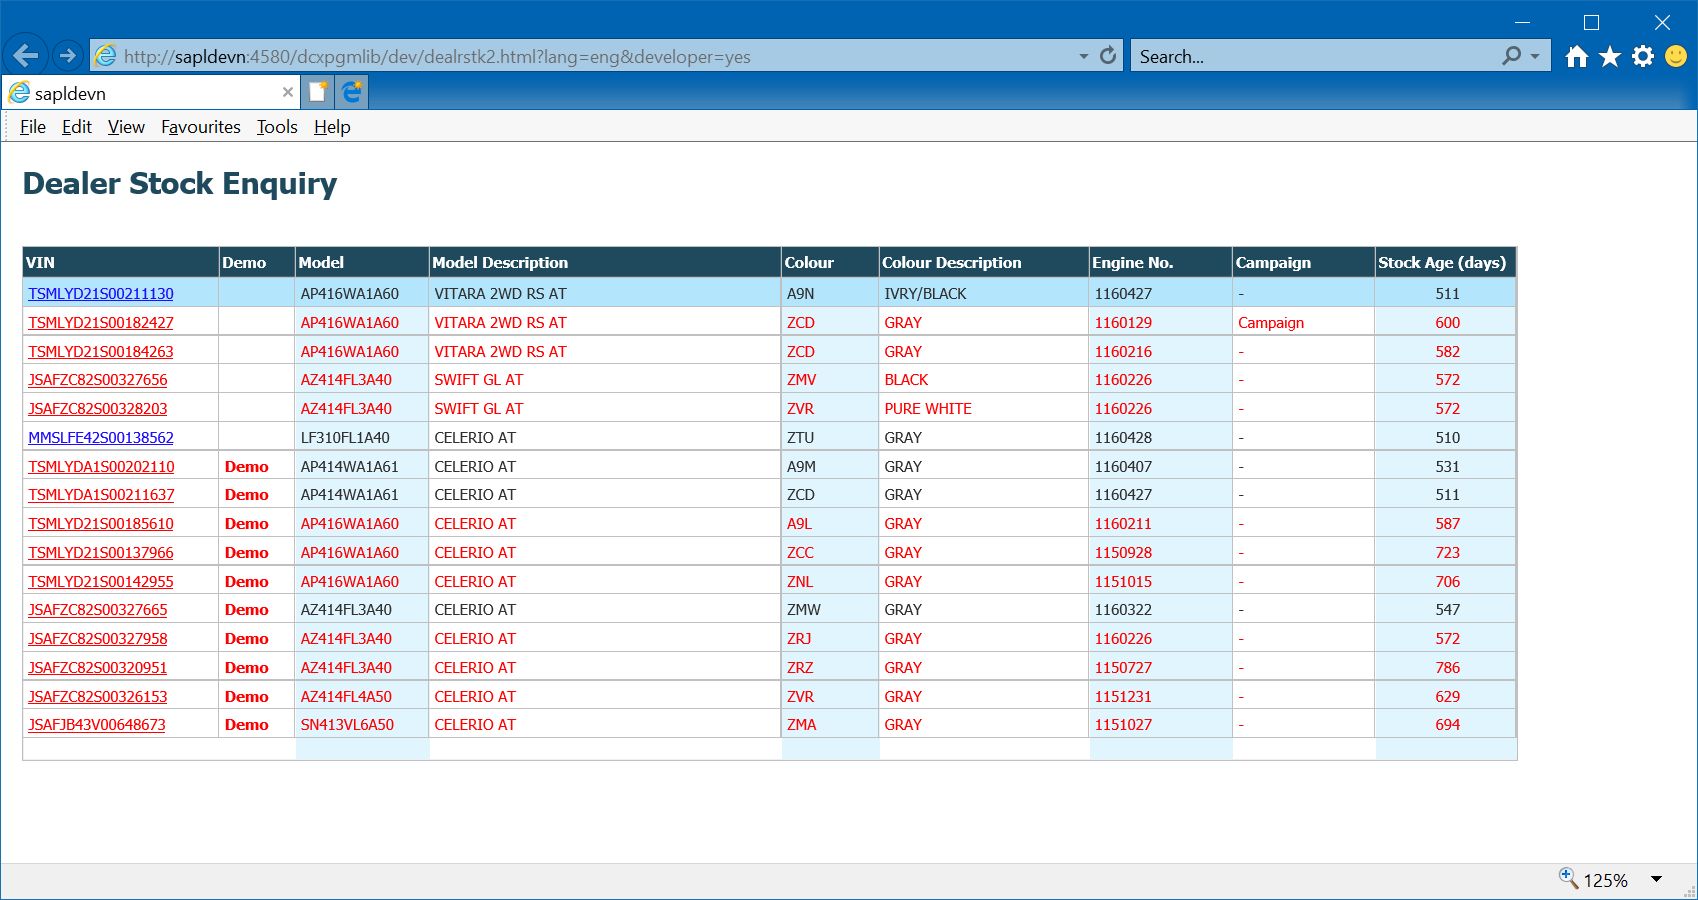Click inside the Search input box
This screenshot has height=900, width=1698.
tap(1310, 57)
